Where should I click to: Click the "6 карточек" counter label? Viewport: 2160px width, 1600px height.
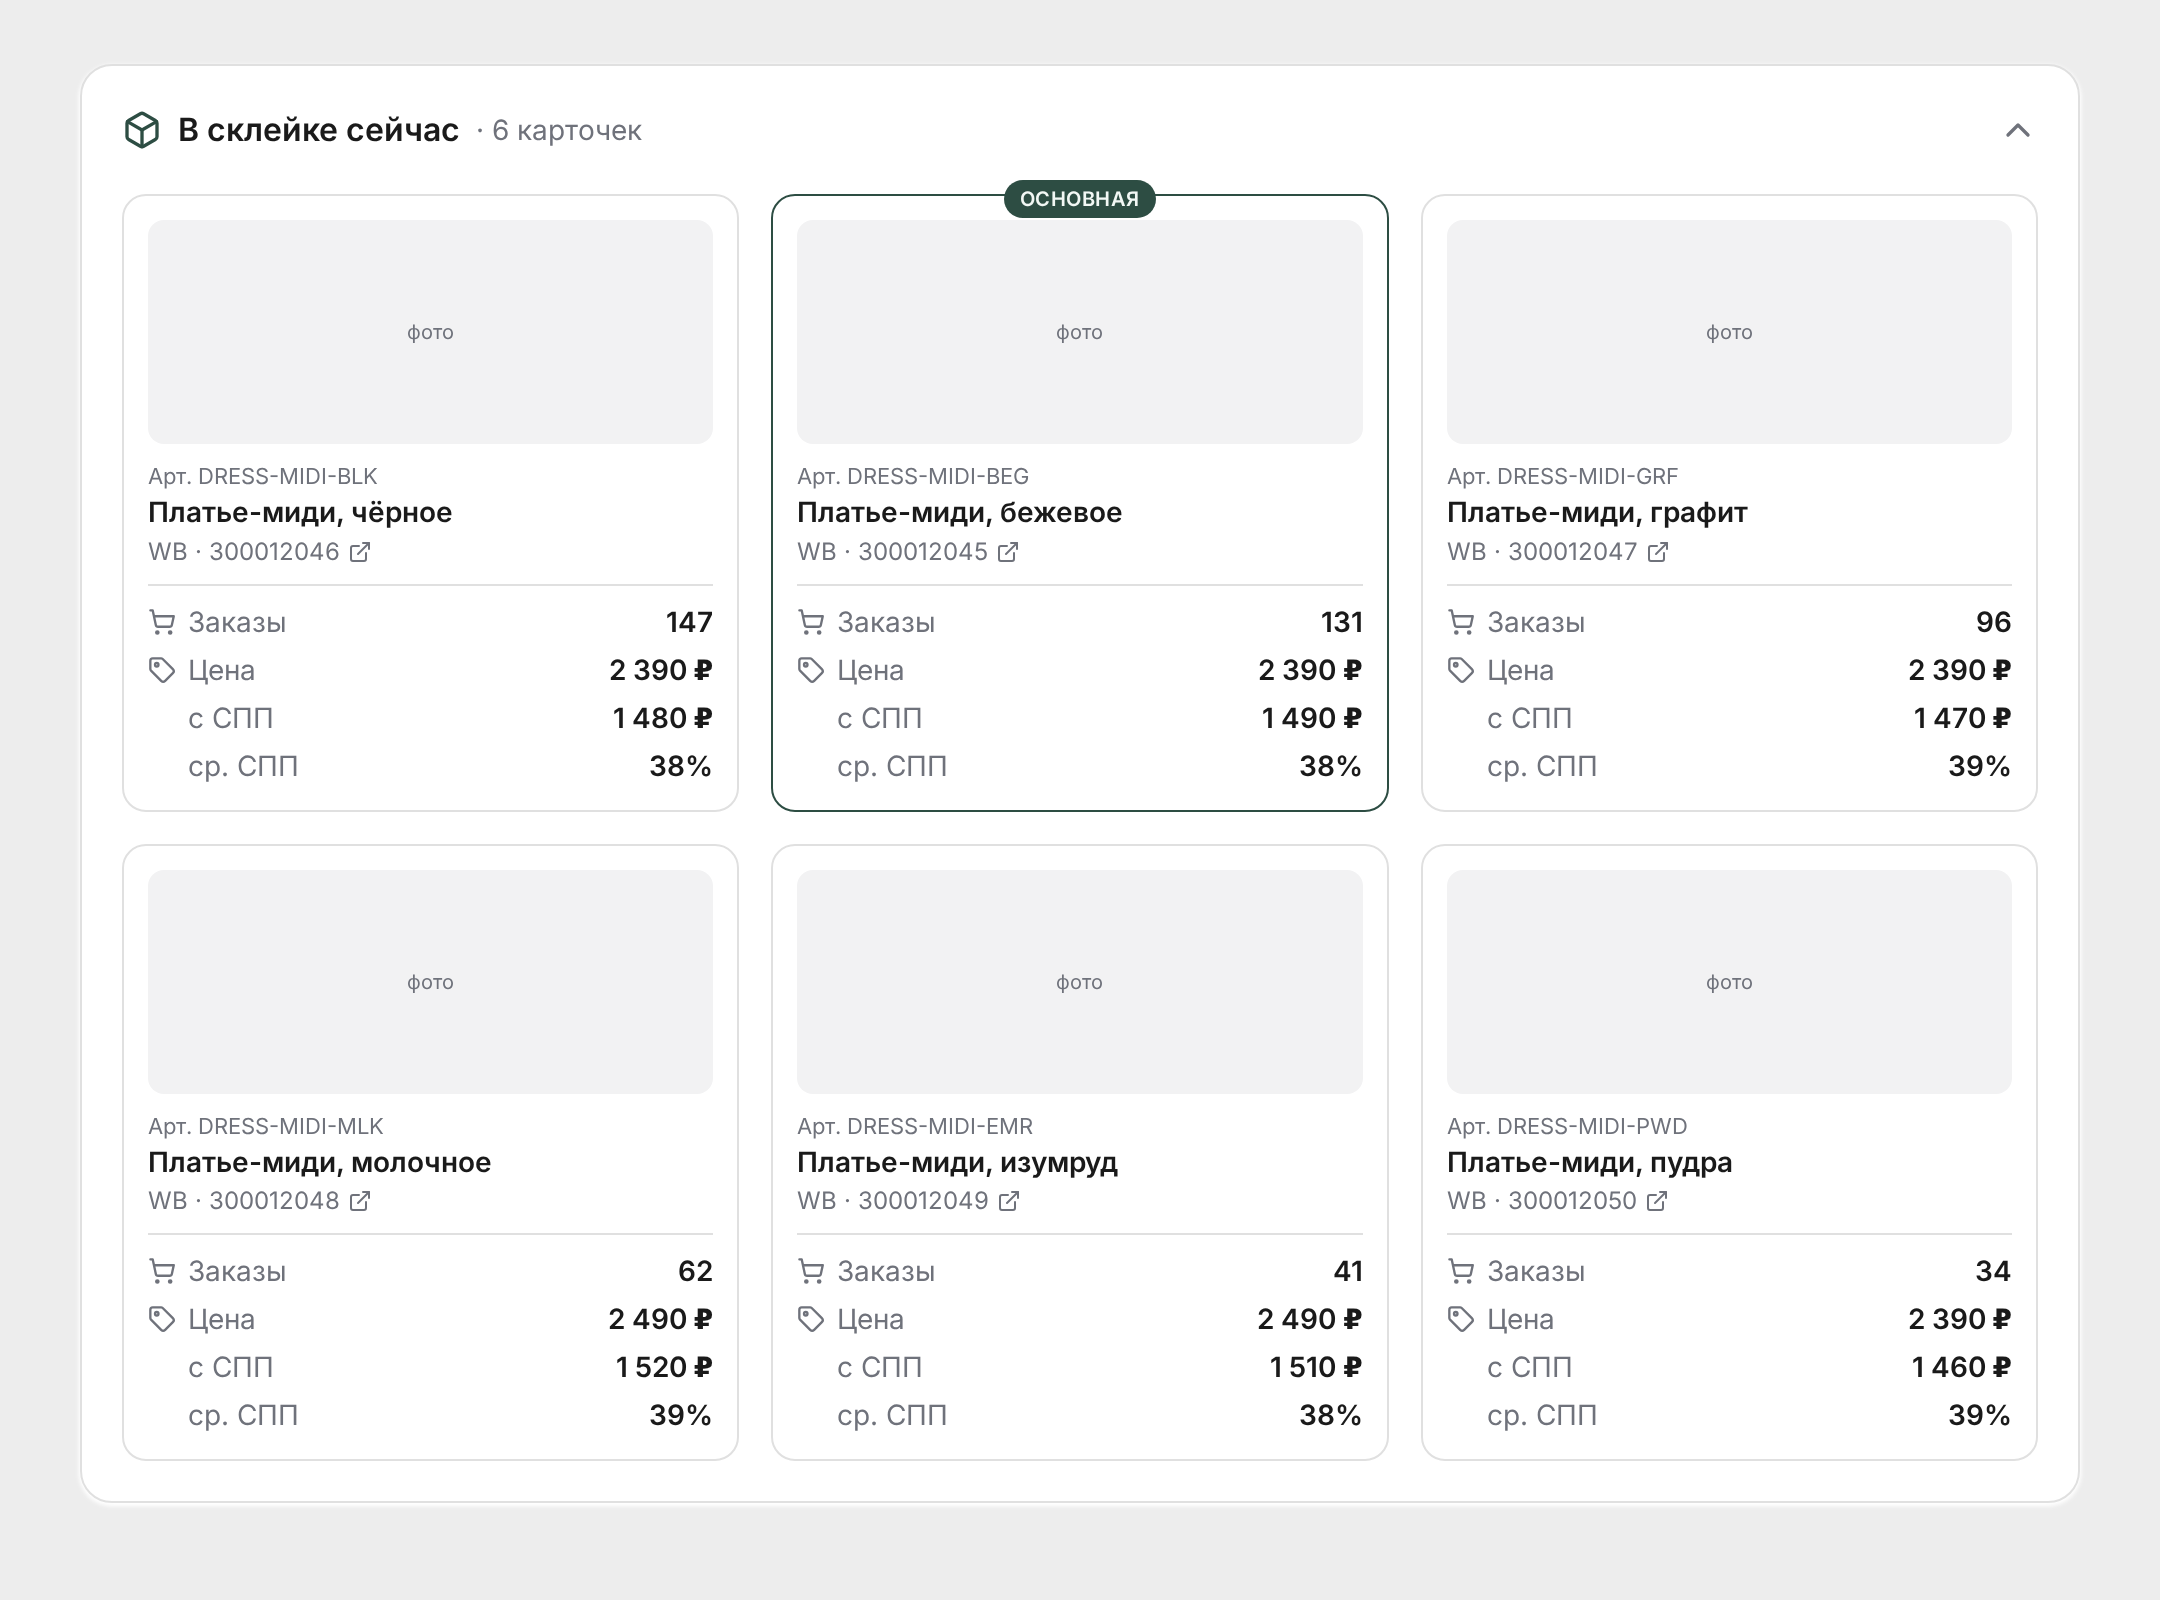coord(567,131)
